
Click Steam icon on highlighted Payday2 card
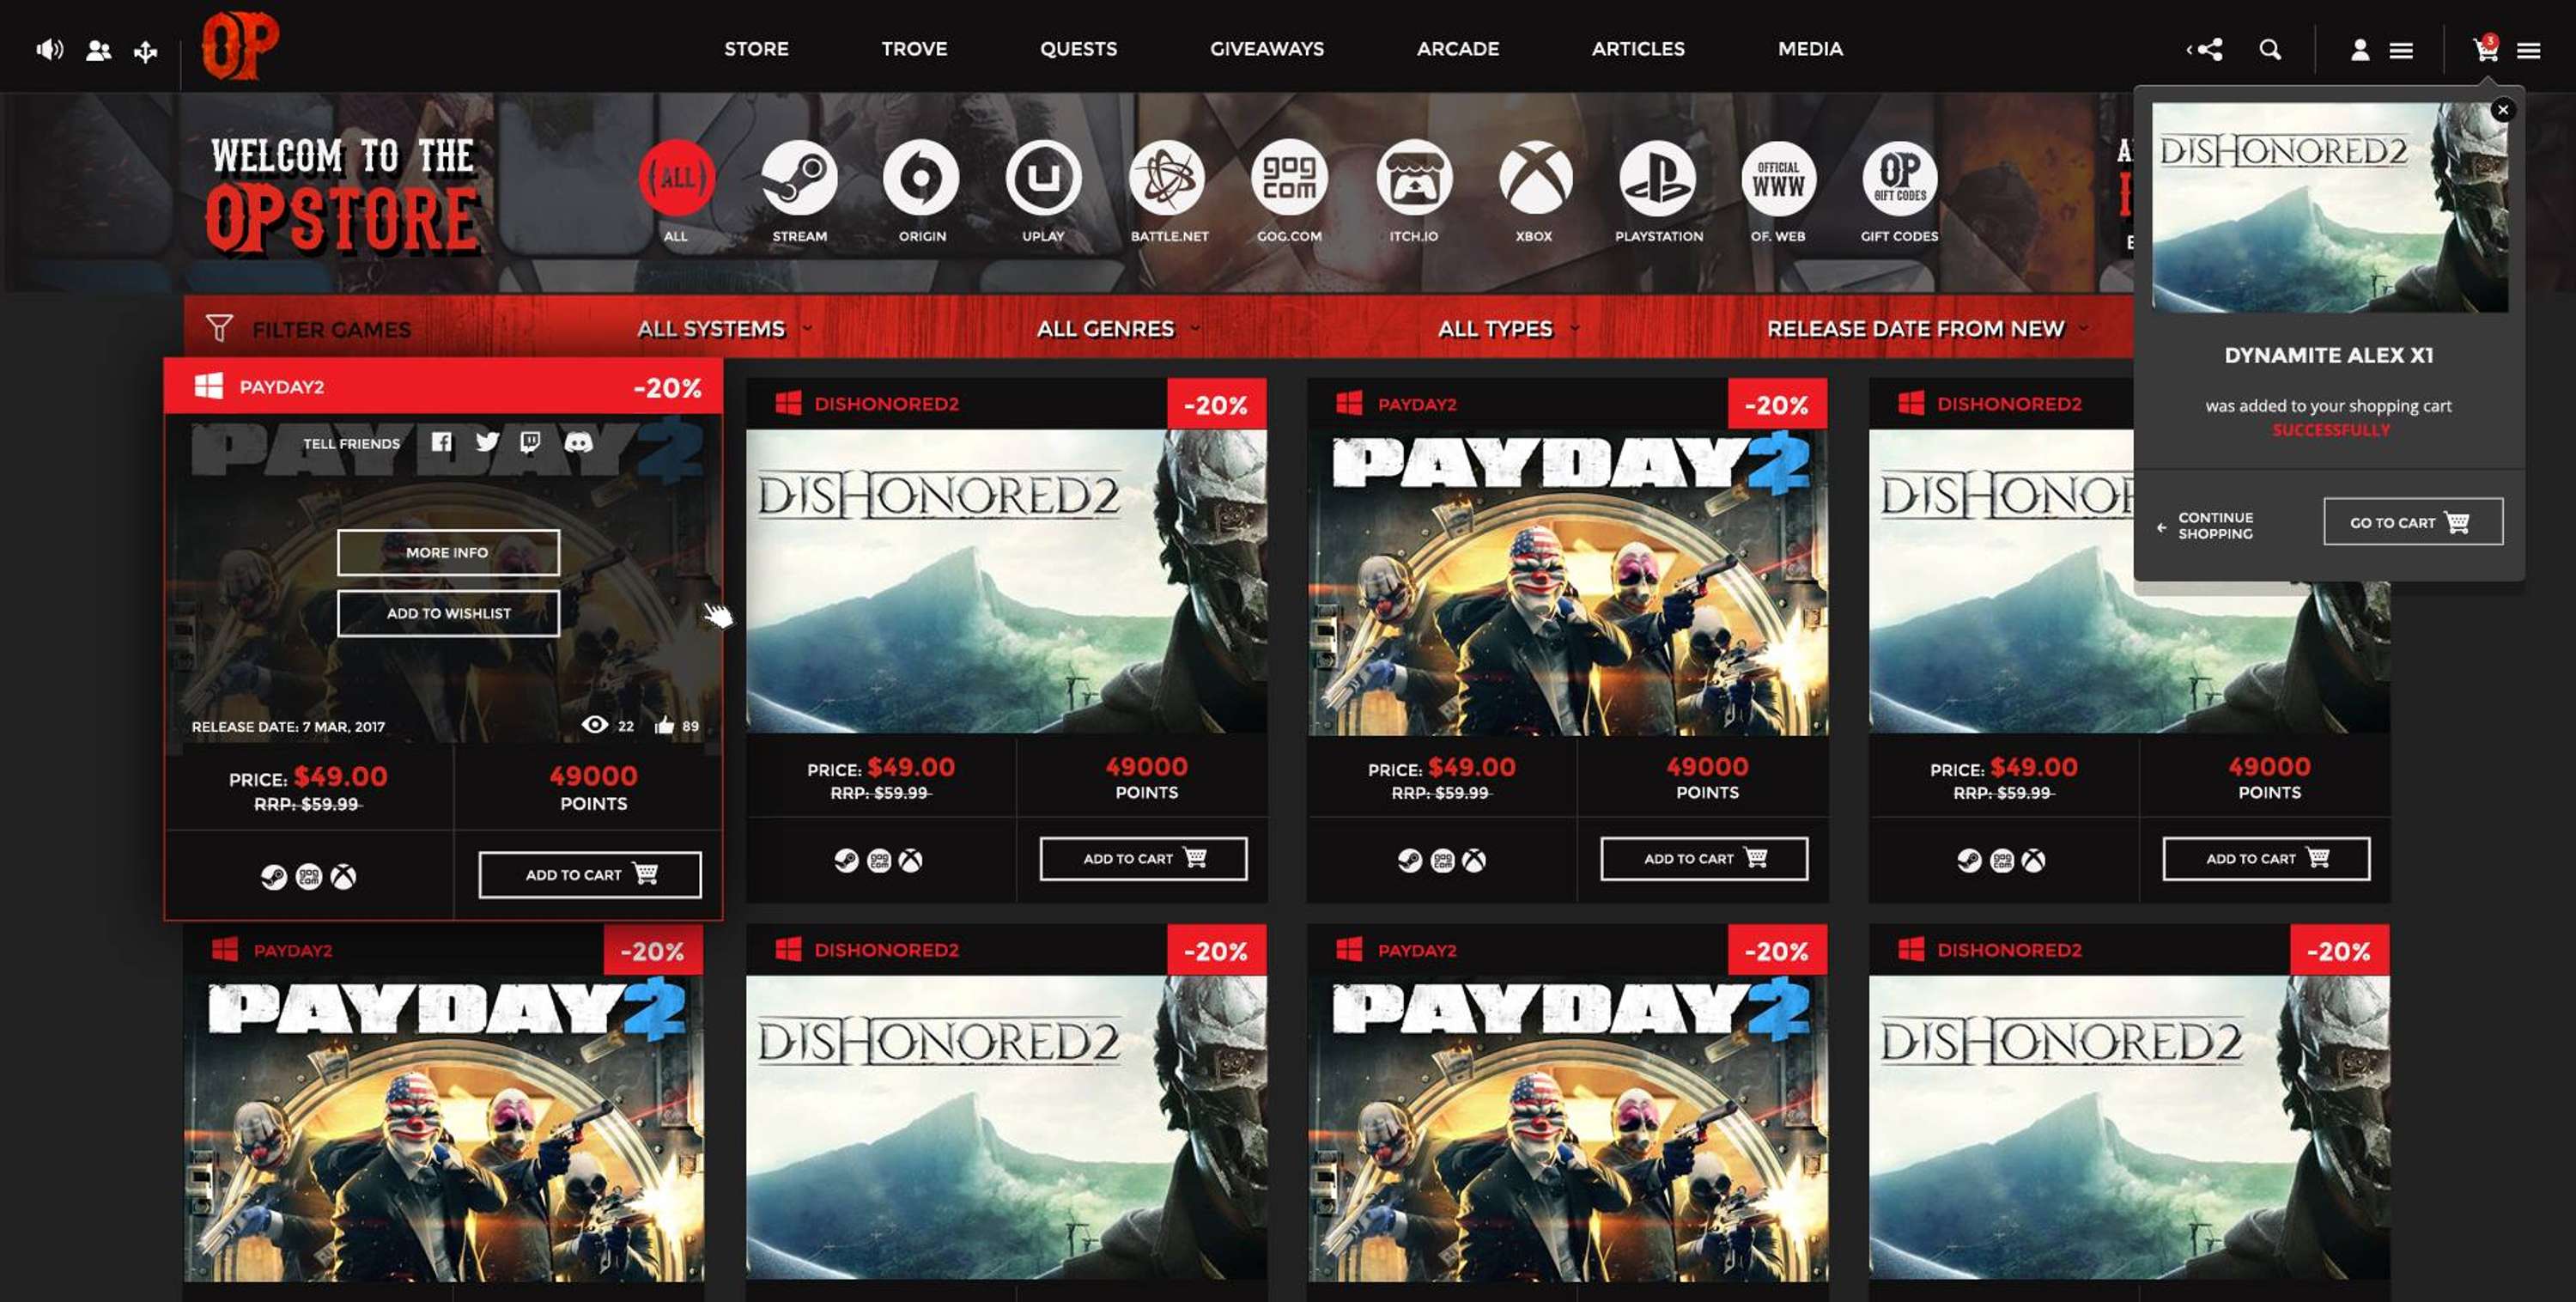[x=273, y=877]
